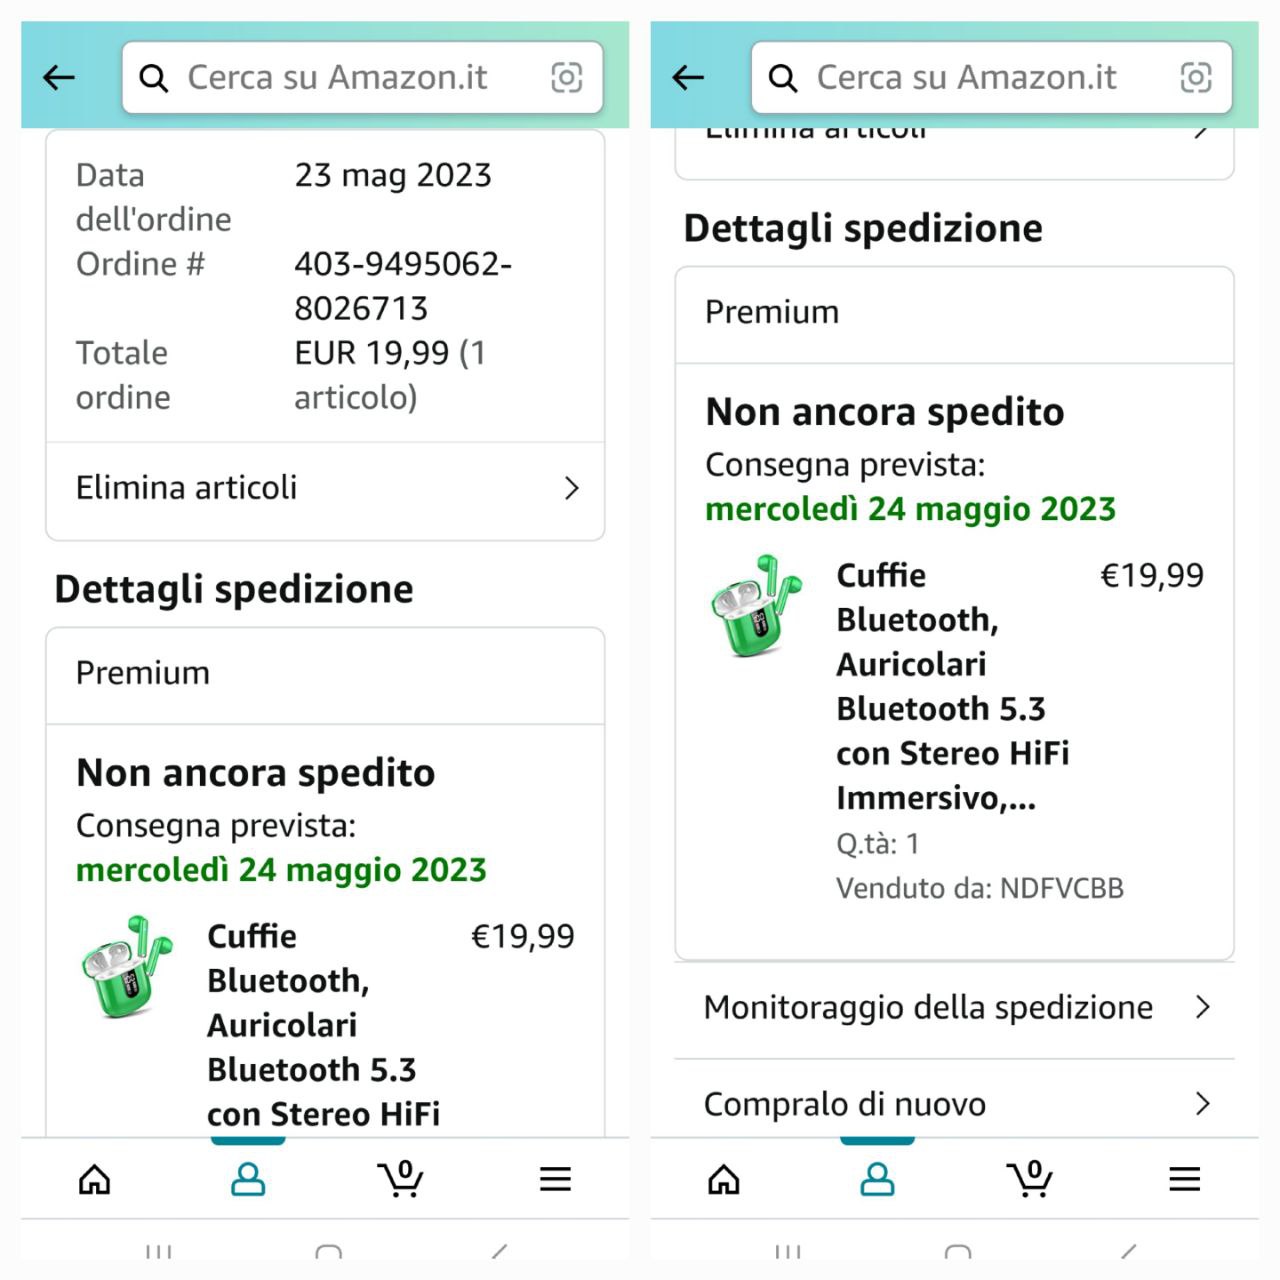Tap the account tab in left bottom bar

point(248,1179)
